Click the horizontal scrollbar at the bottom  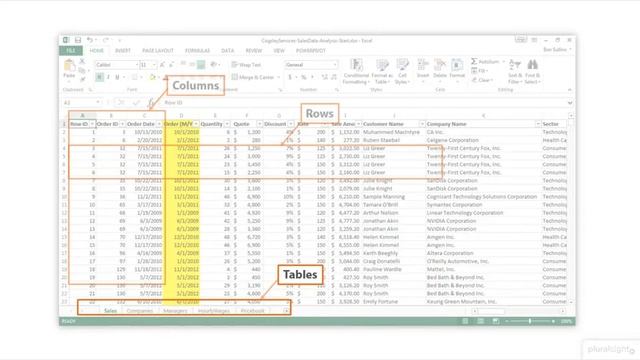coord(518,311)
